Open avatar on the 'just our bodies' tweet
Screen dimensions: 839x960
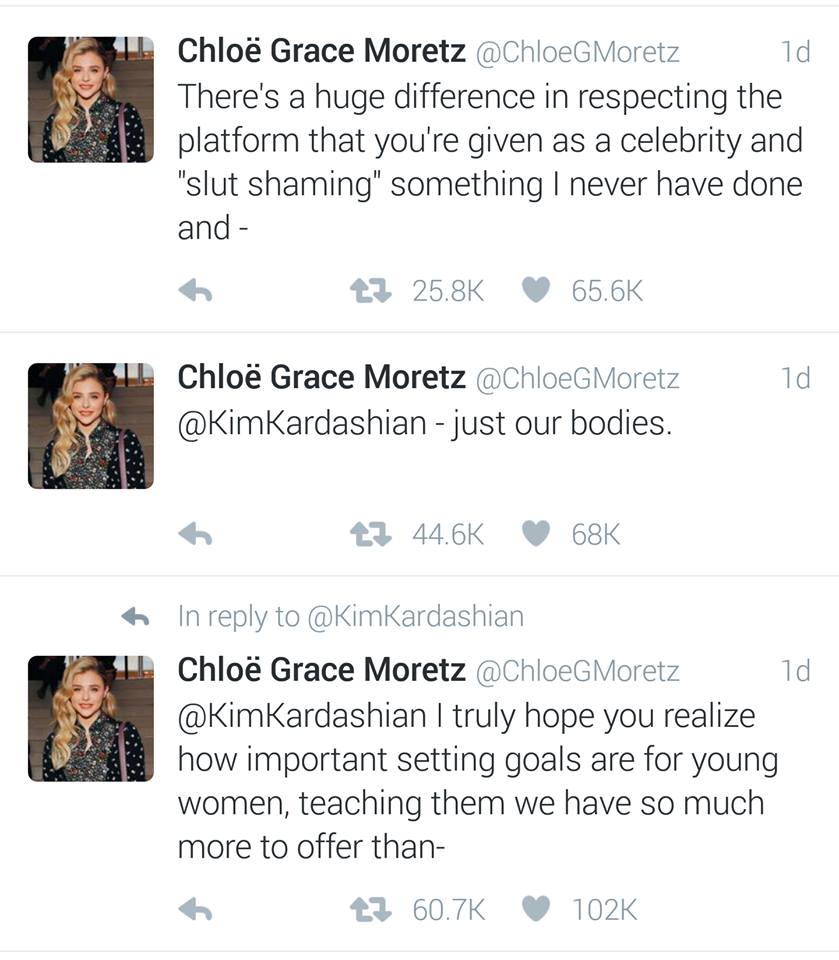click(91, 426)
